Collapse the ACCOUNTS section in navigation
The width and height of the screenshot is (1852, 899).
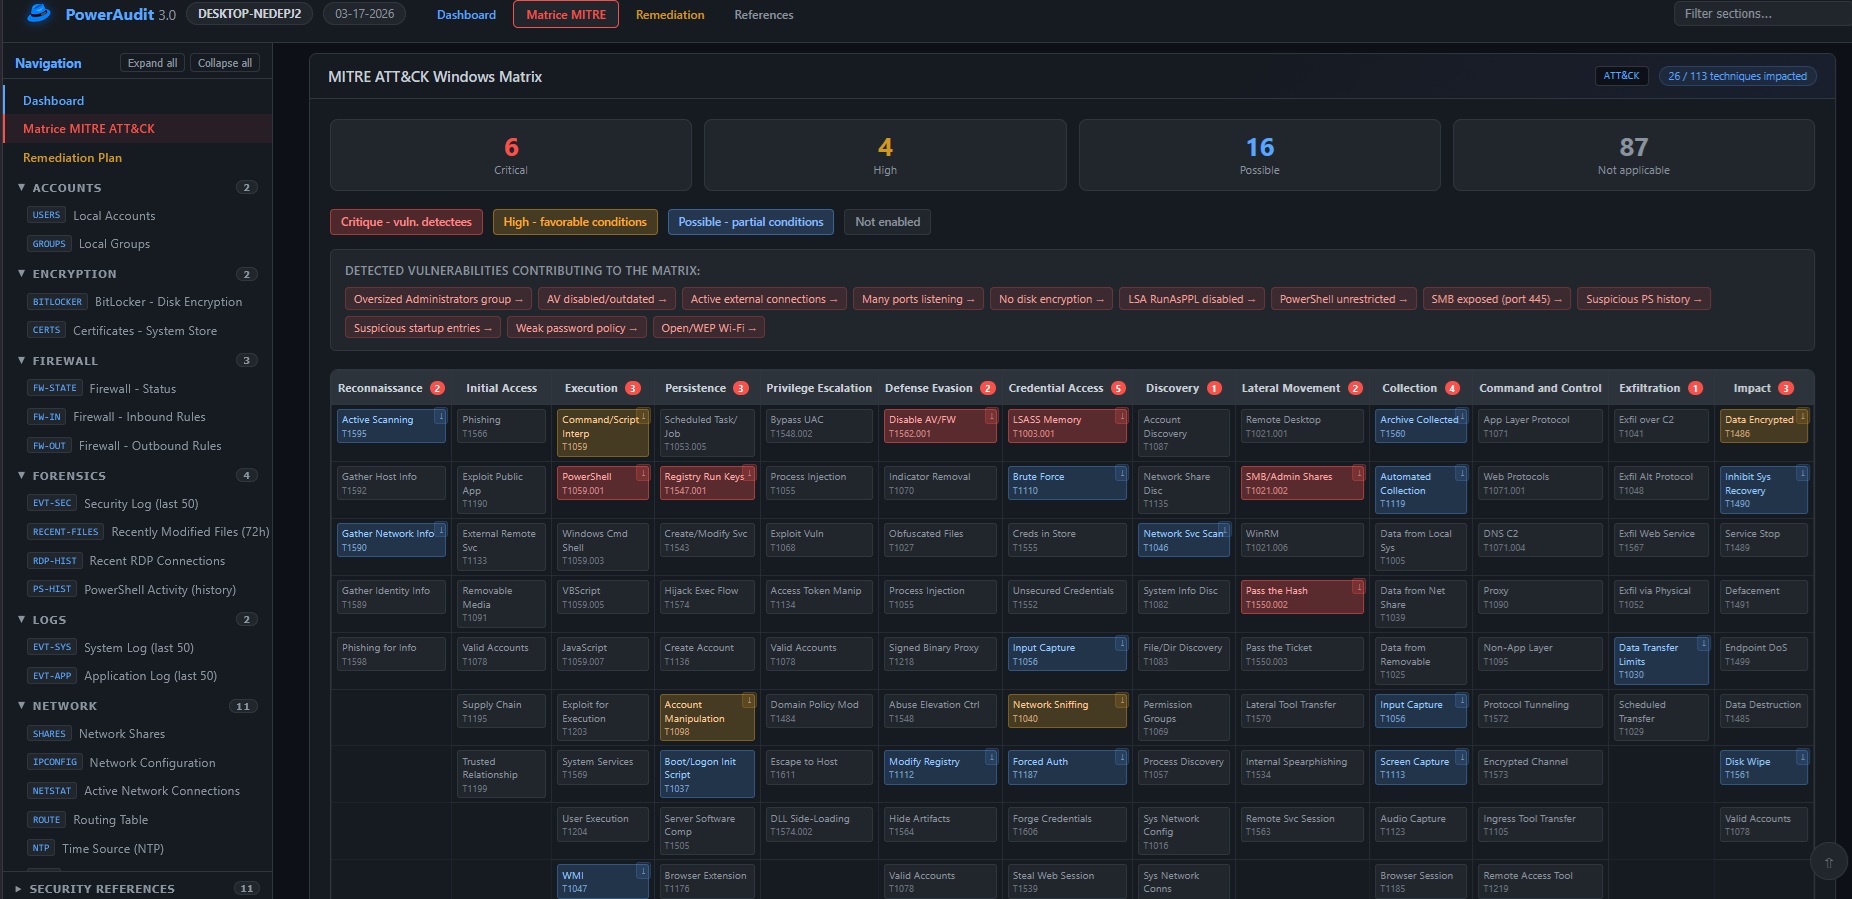point(136,188)
